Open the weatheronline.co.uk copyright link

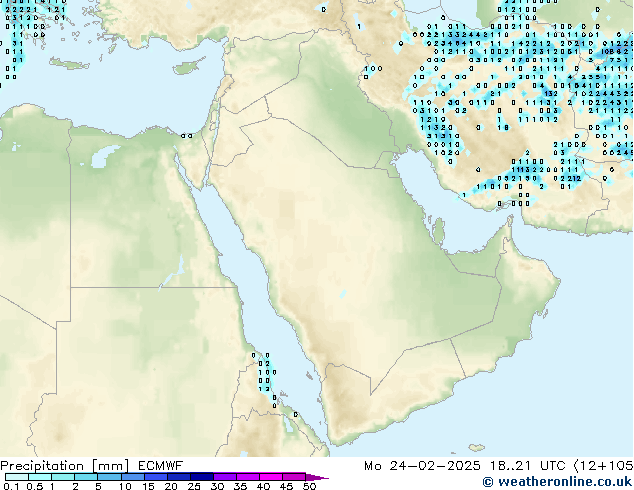pos(556,482)
